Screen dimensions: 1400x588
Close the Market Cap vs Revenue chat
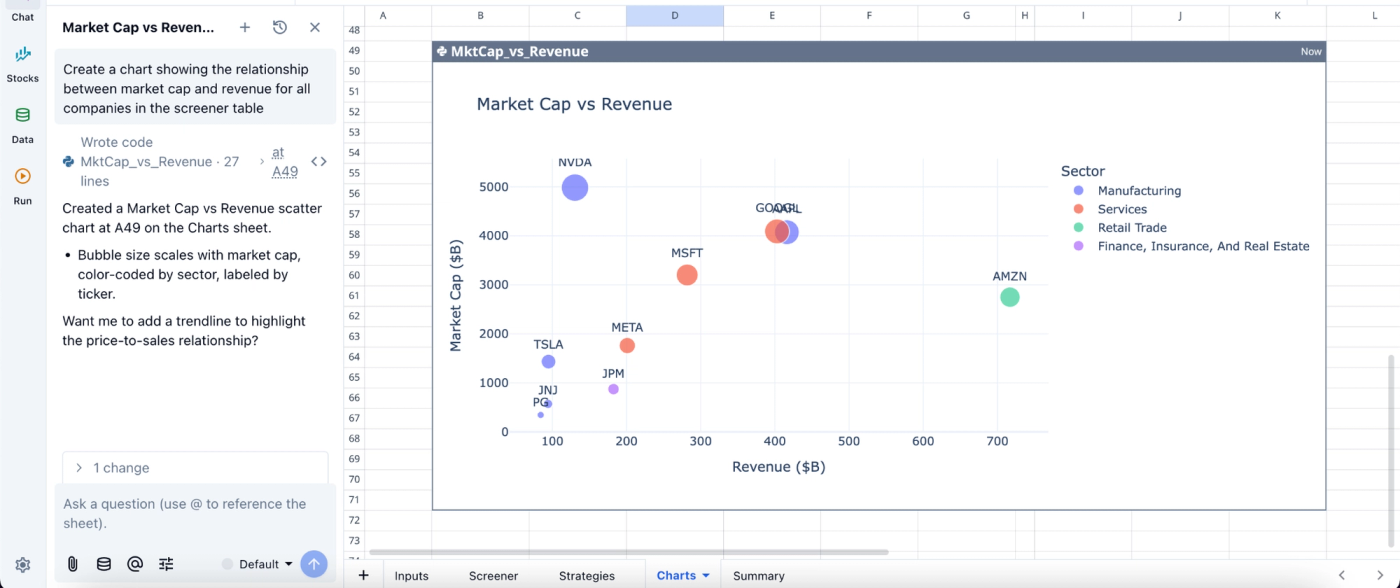[315, 28]
